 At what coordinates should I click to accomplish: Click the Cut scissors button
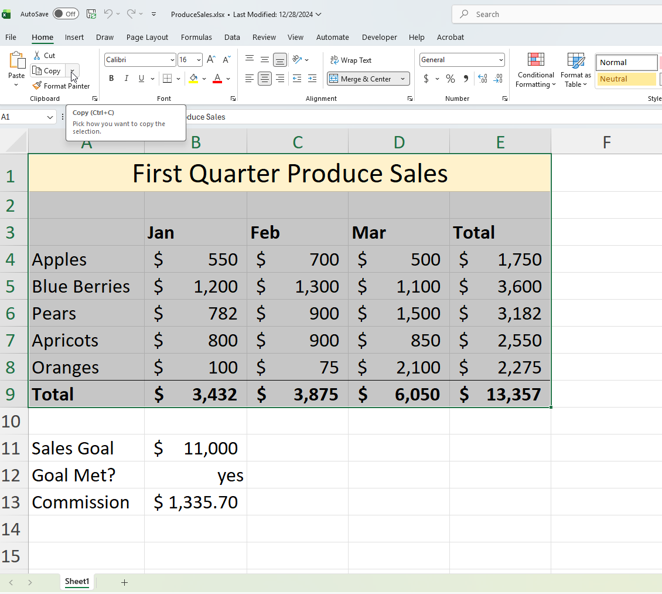(x=44, y=55)
